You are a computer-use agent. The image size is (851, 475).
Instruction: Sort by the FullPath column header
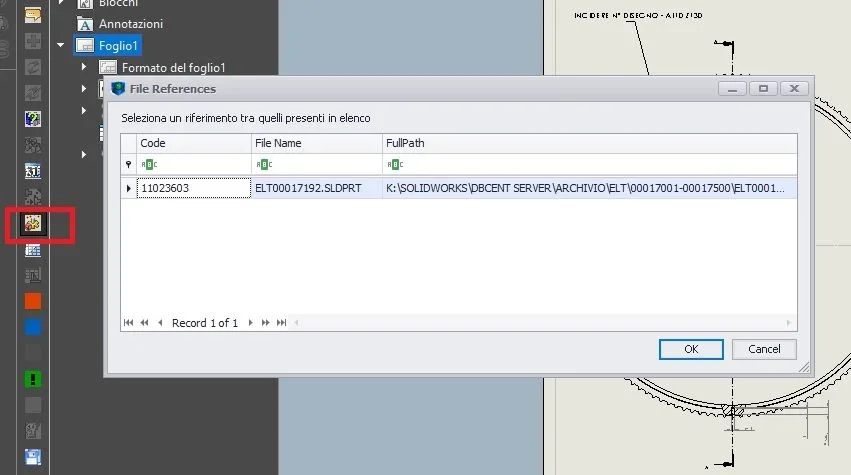point(590,143)
